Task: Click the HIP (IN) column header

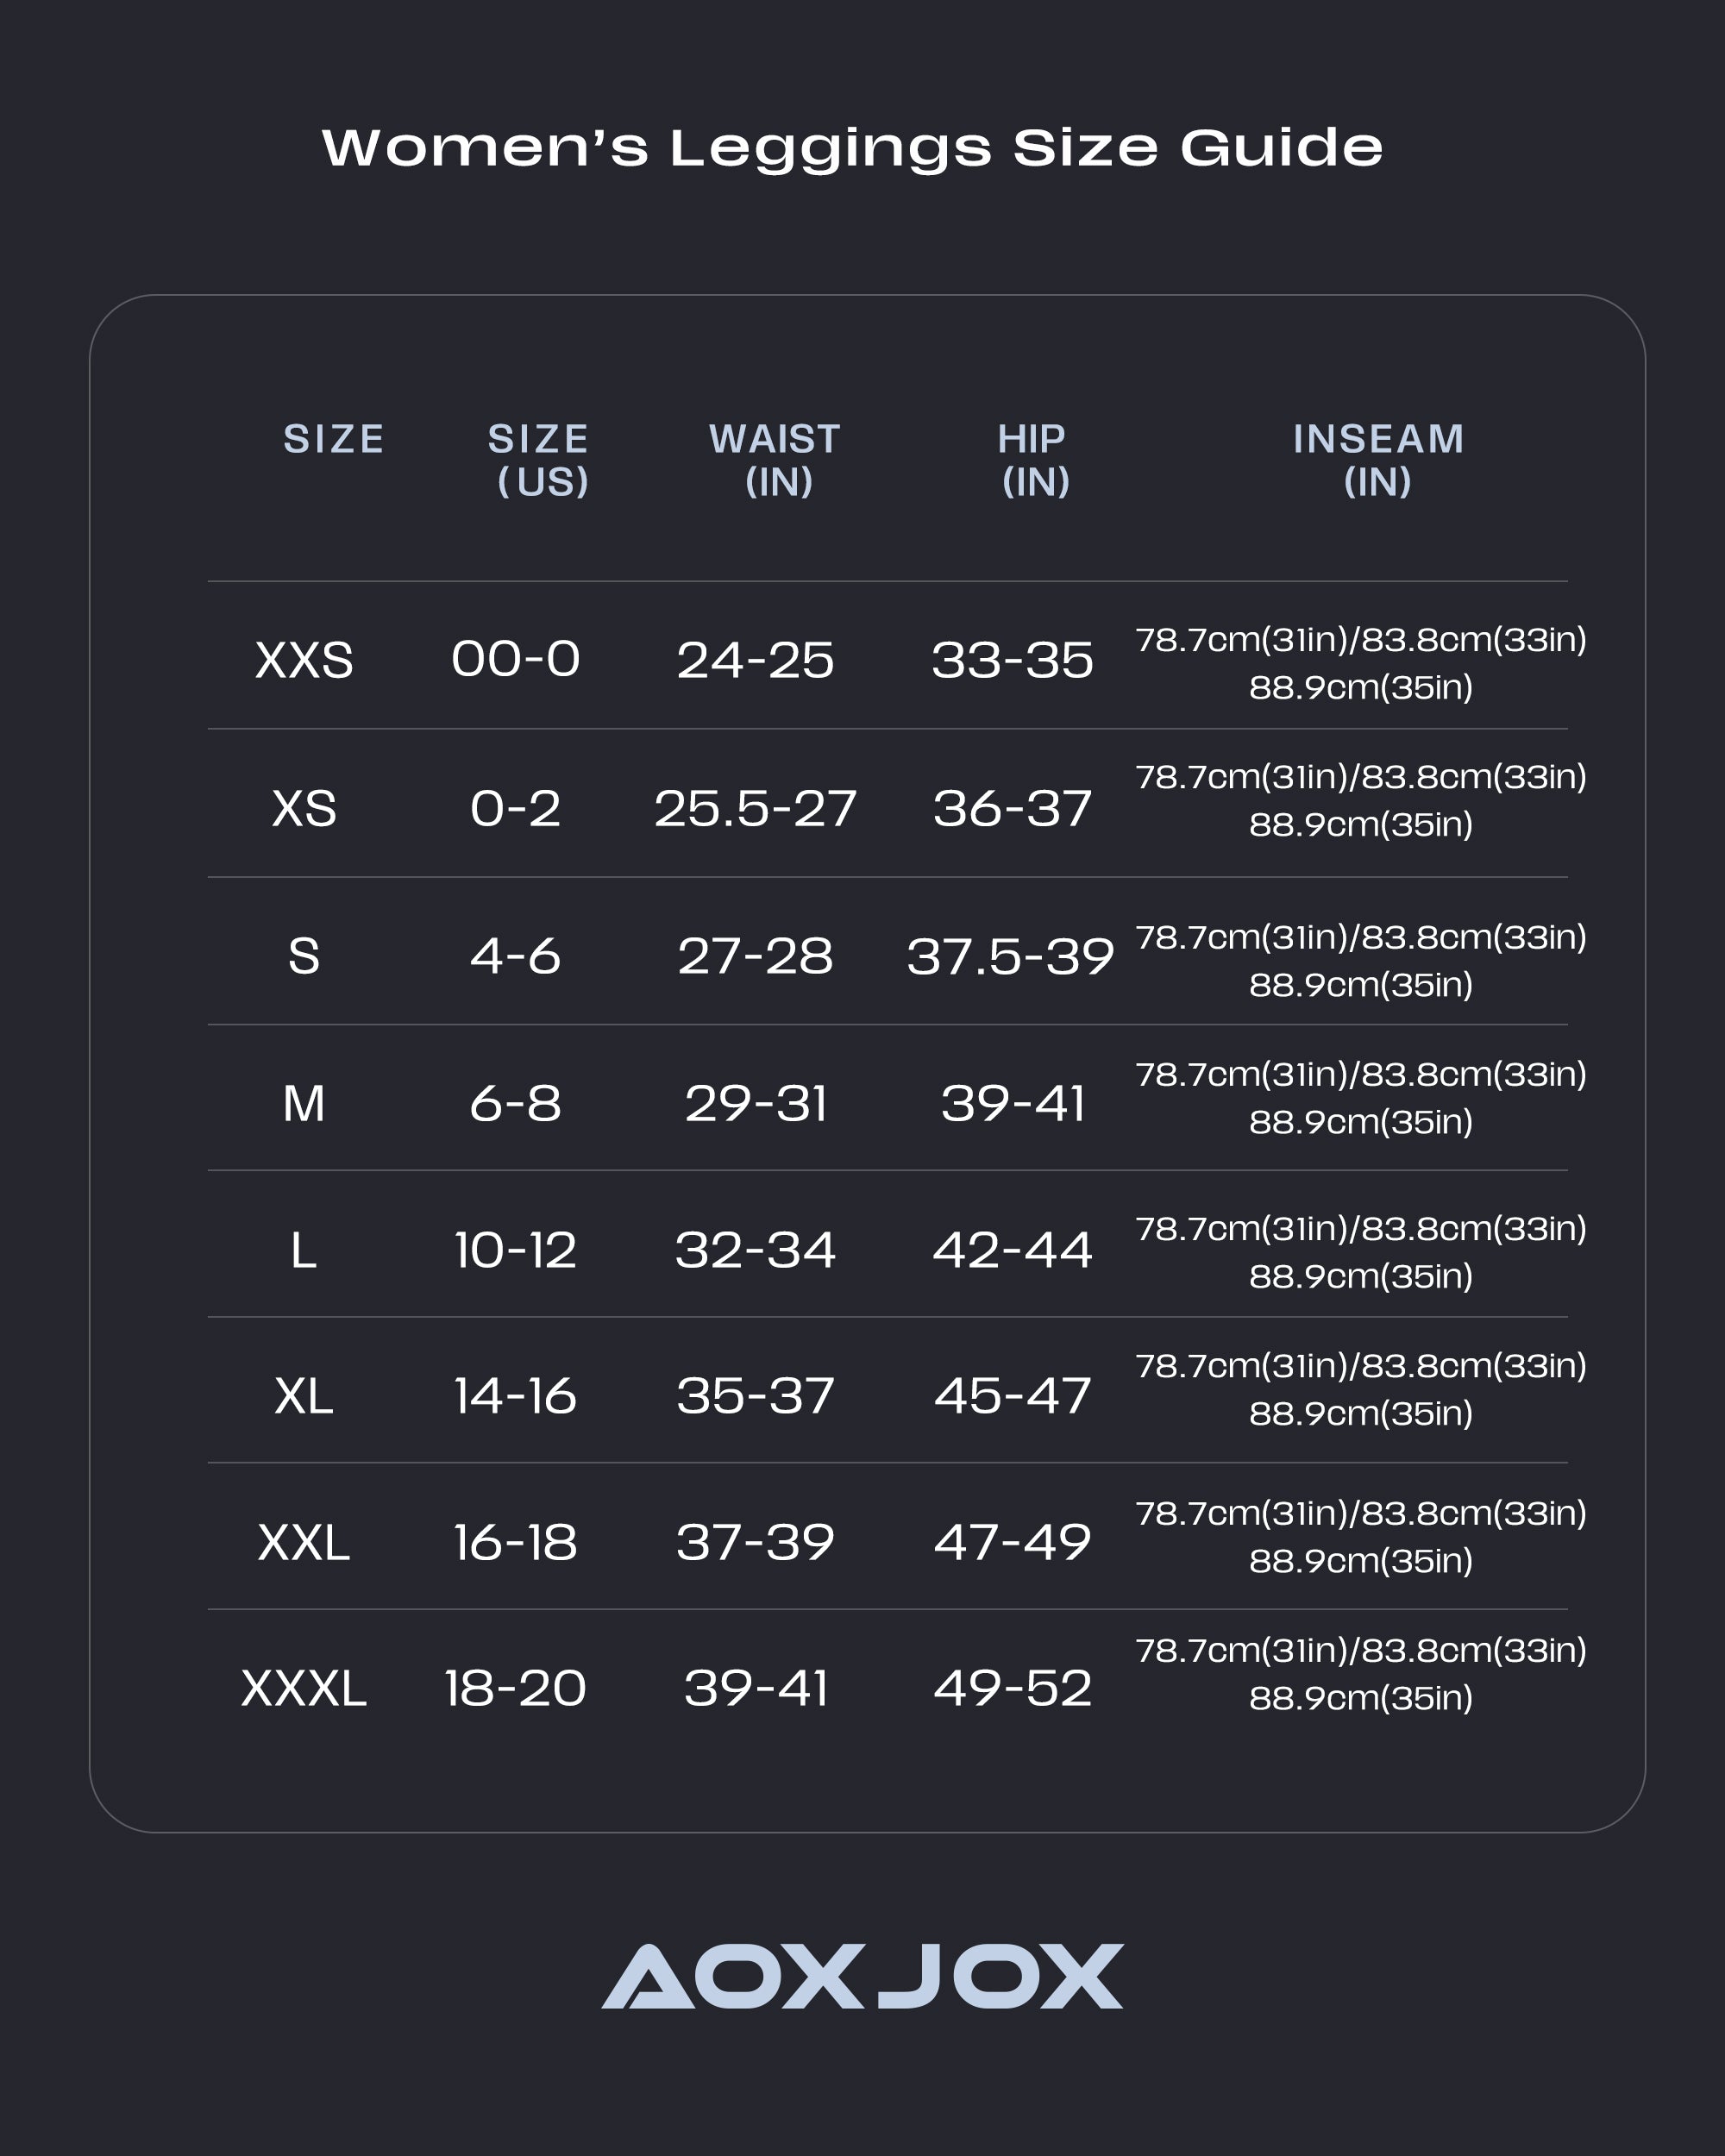Action: (x=1034, y=460)
